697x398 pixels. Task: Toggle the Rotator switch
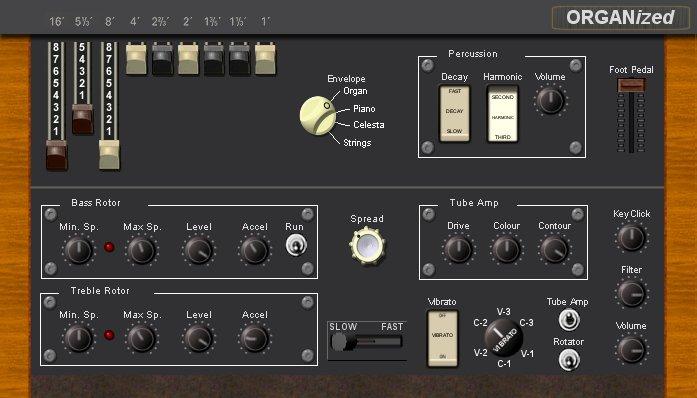569,359
